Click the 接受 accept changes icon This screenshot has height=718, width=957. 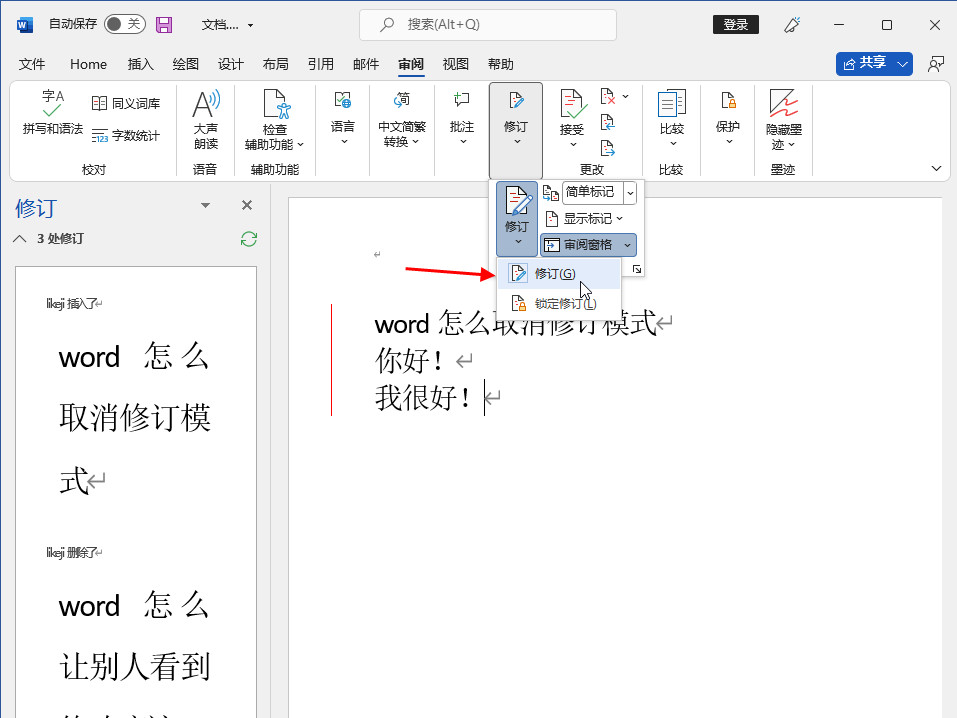tap(572, 104)
